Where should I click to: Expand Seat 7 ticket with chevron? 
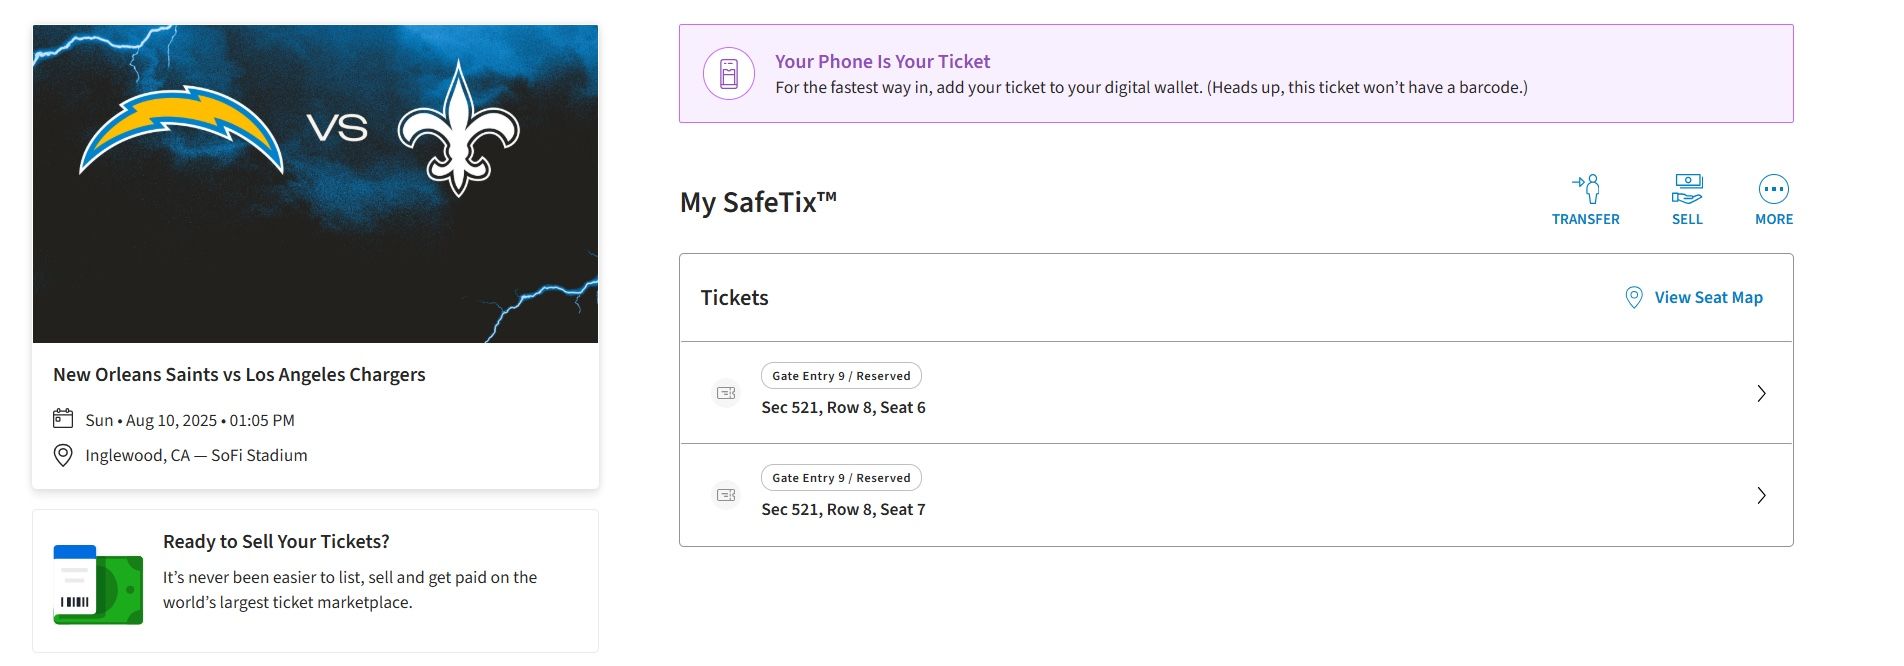pyautogui.click(x=1761, y=495)
